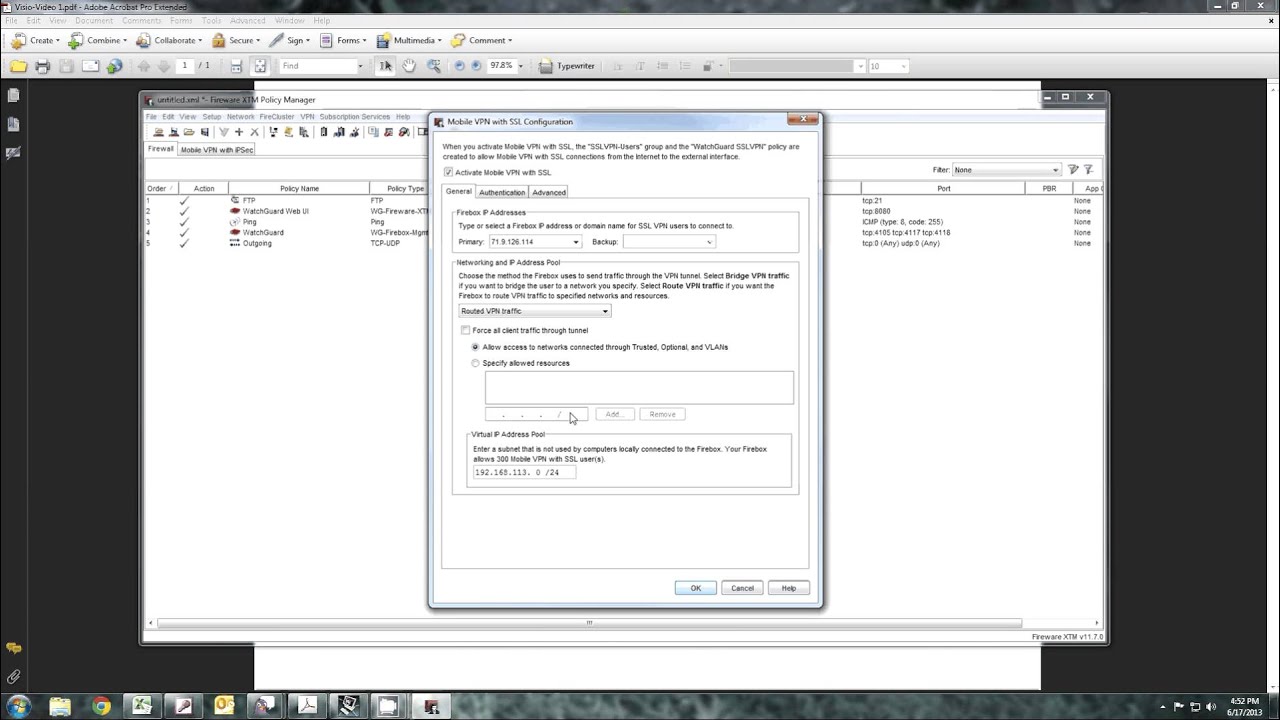Open the Windows Start button

19,706
